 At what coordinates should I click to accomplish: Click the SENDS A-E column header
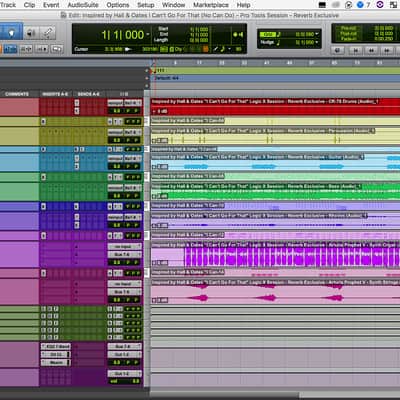pyautogui.click(x=89, y=94)
